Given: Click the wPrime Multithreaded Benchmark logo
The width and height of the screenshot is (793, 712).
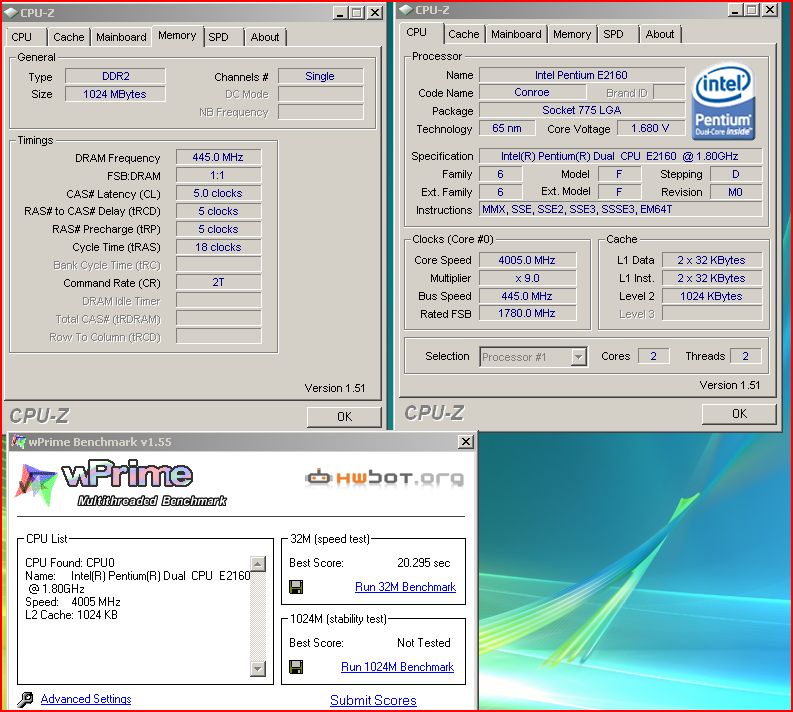Looking at the screenshot, I should 121,483.
